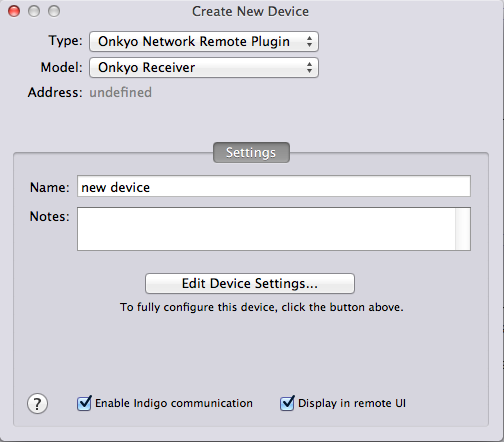Screen dimensions: 504x442
Task: Select the Settings tab
Action: 251,153
